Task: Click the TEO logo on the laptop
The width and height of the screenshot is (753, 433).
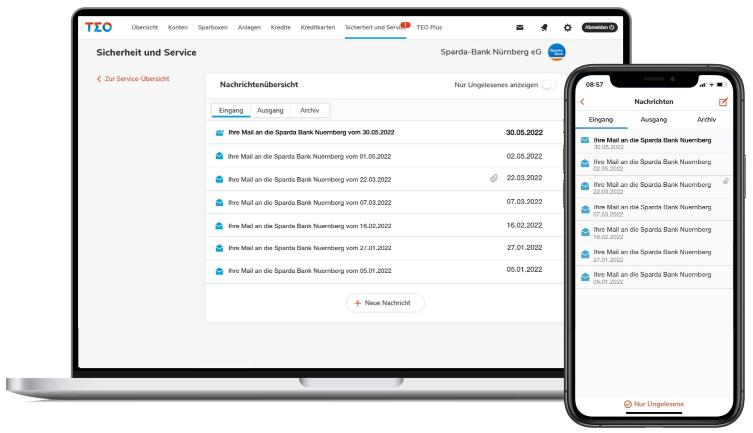Action: coord(98,27)
